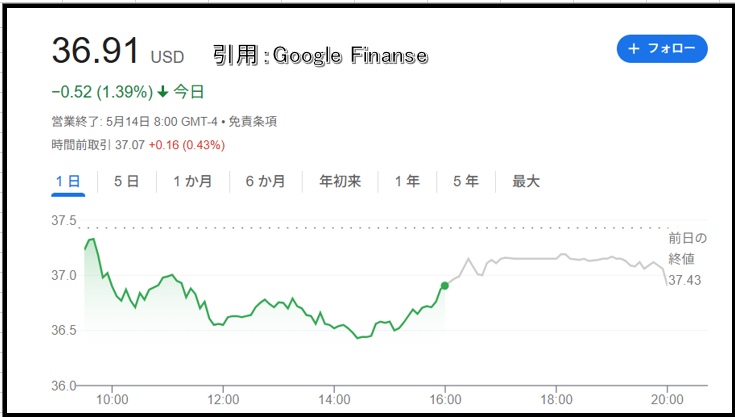Open the 免責条項 disclaimer link
The width and height of the screenshot is (735, 417).
253,122
